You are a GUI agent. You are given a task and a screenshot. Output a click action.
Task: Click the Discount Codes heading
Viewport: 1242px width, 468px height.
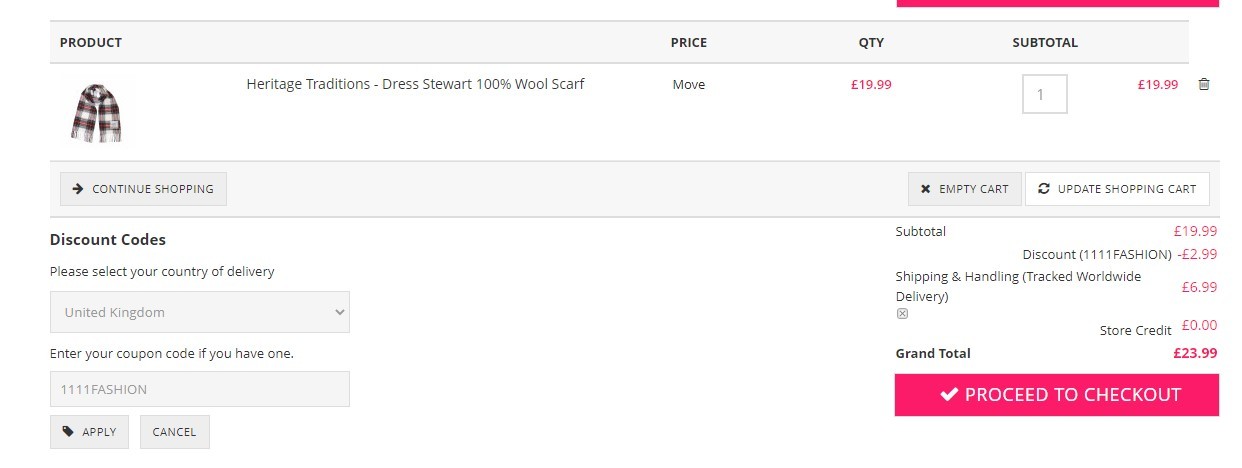pos(108,240)
